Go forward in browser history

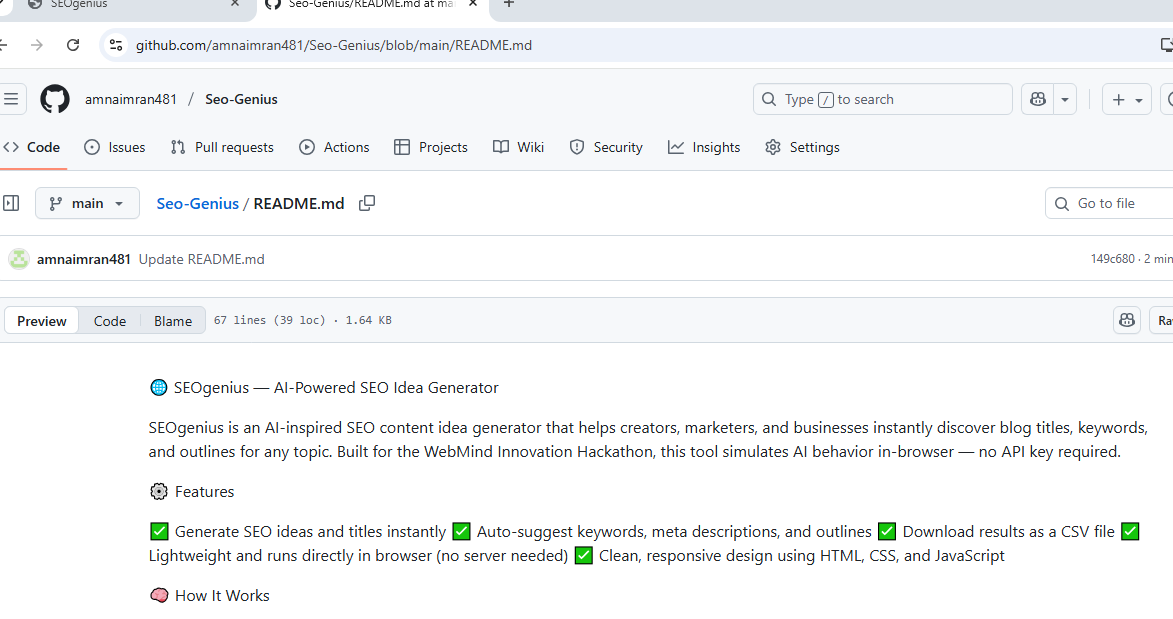(x=37, y=45)
